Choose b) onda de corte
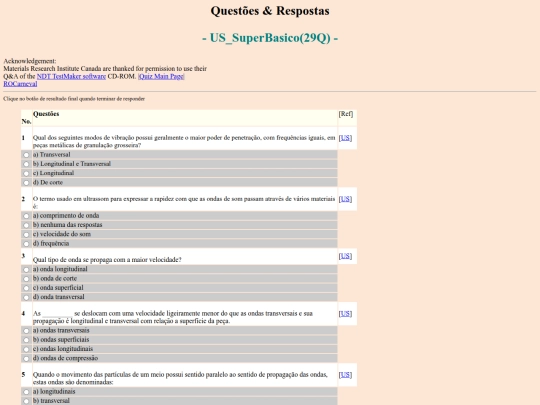Viewport: 540px width, 405px height. pyautogui.click(x=26, y=279)
